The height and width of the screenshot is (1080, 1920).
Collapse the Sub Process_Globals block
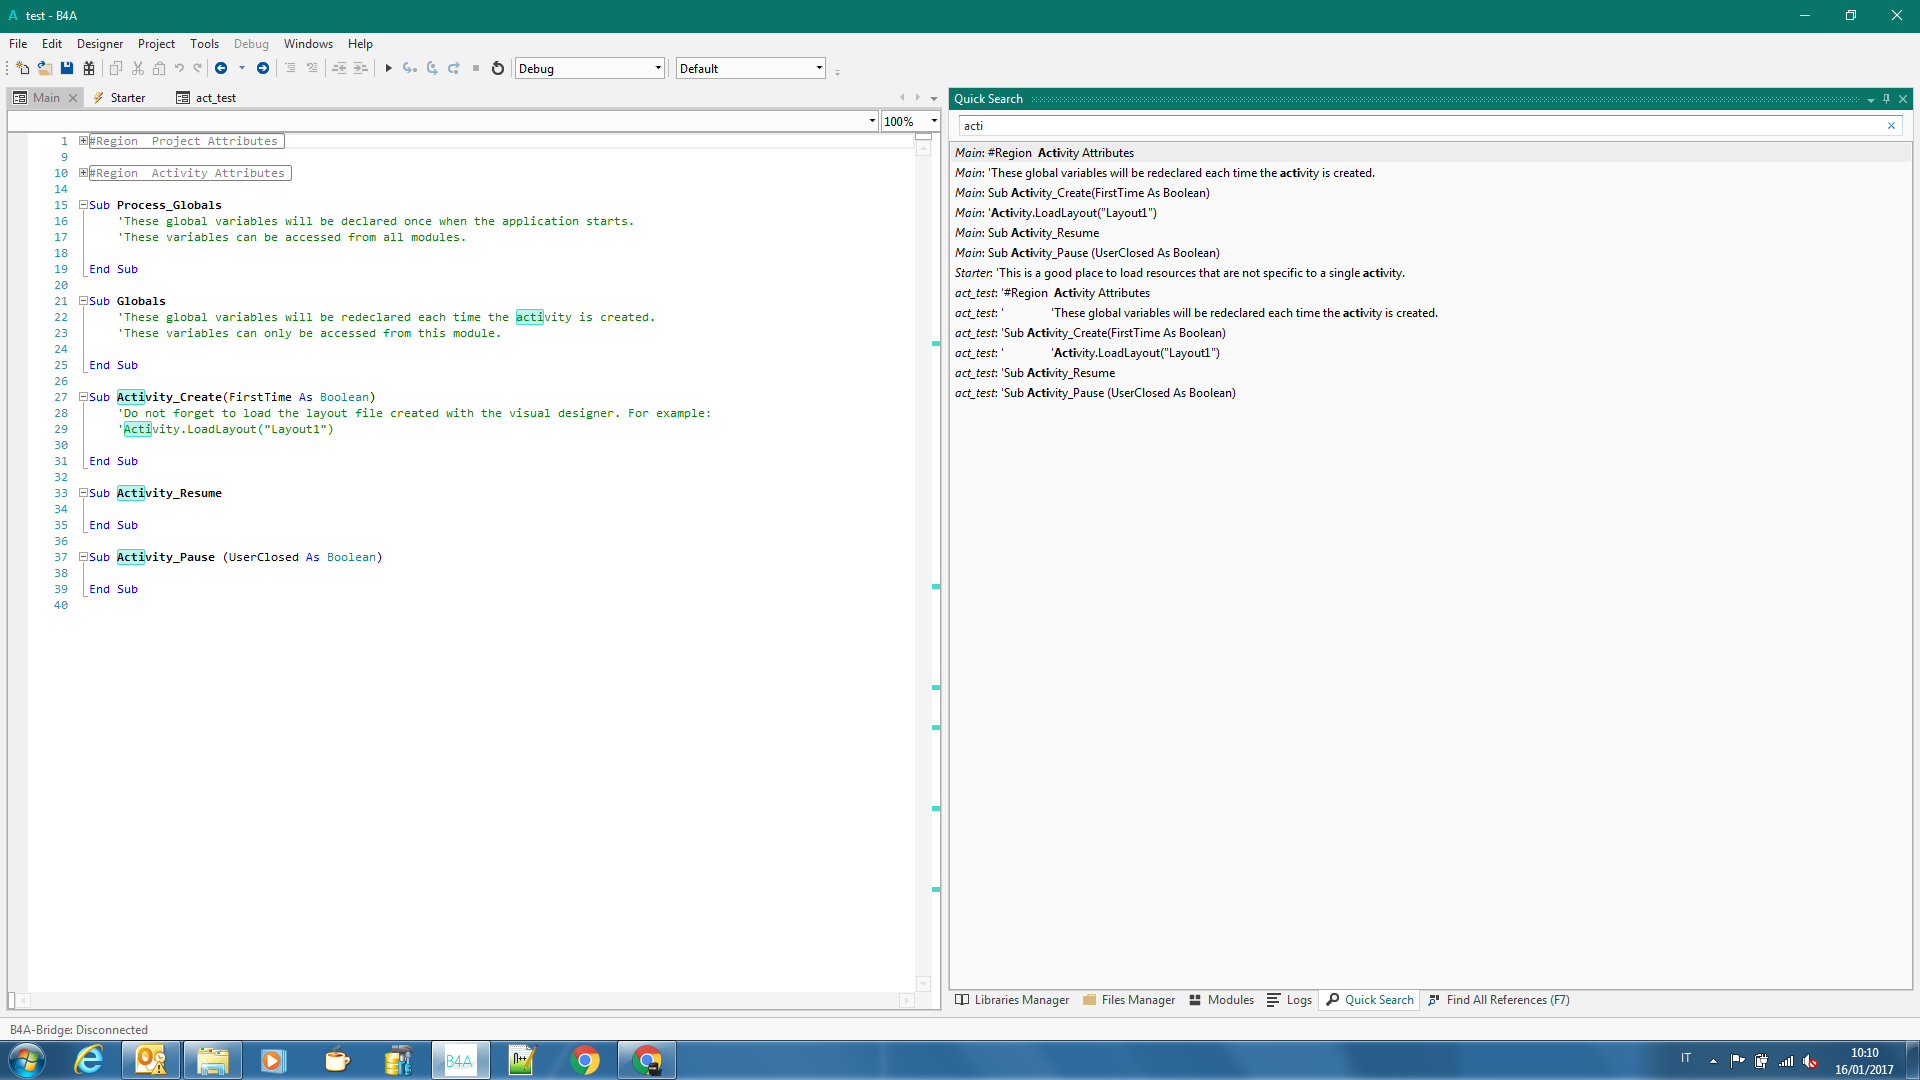tap(84, 205)
